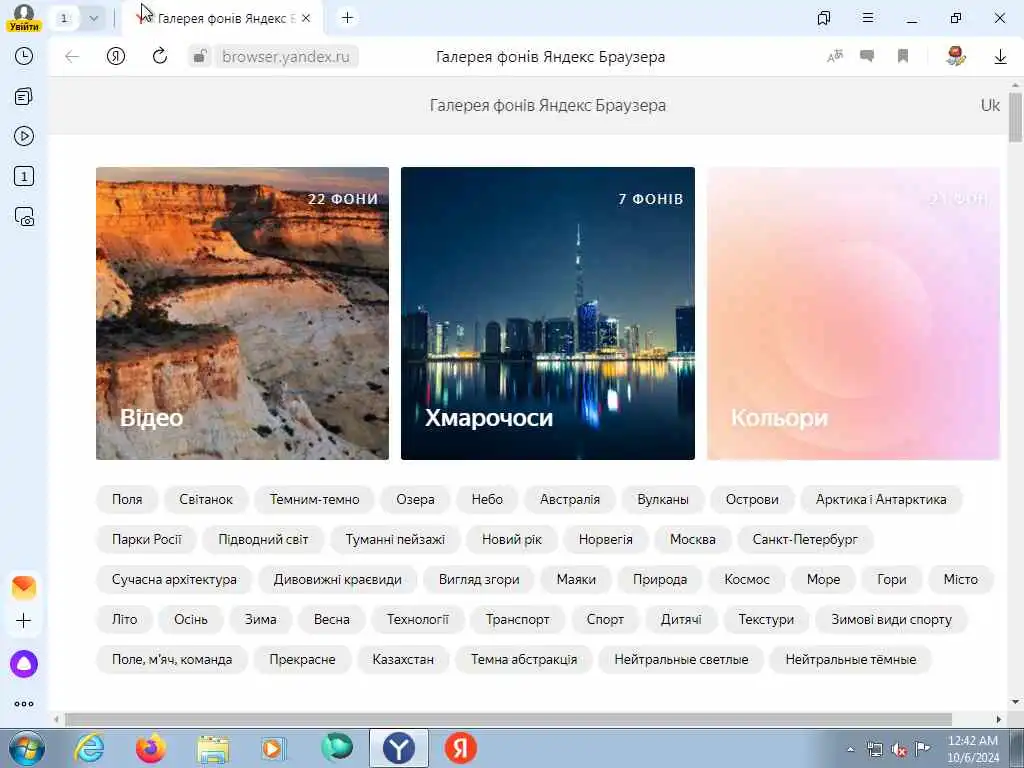The height and width of the screenshot is (768, 1024).
Task: Reload the page
Action: pyautogui.click(x=160, y=56)
